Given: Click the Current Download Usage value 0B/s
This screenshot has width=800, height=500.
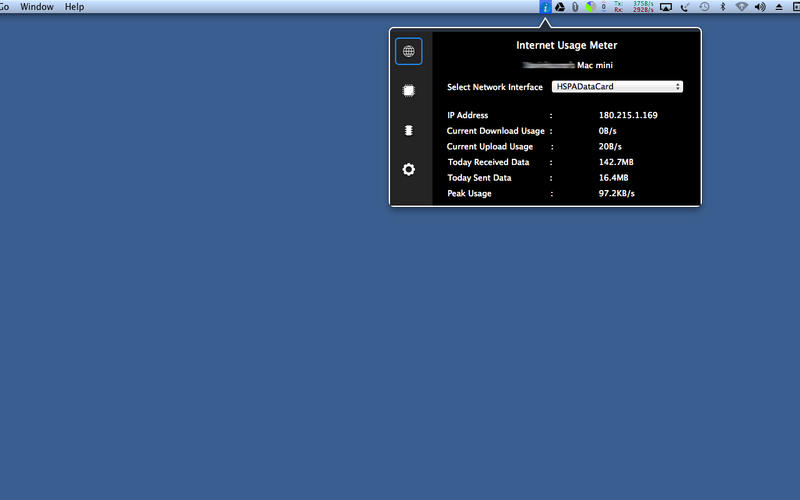Looking at the screenshot, I should pyautogui.click(x=607, y=131).
